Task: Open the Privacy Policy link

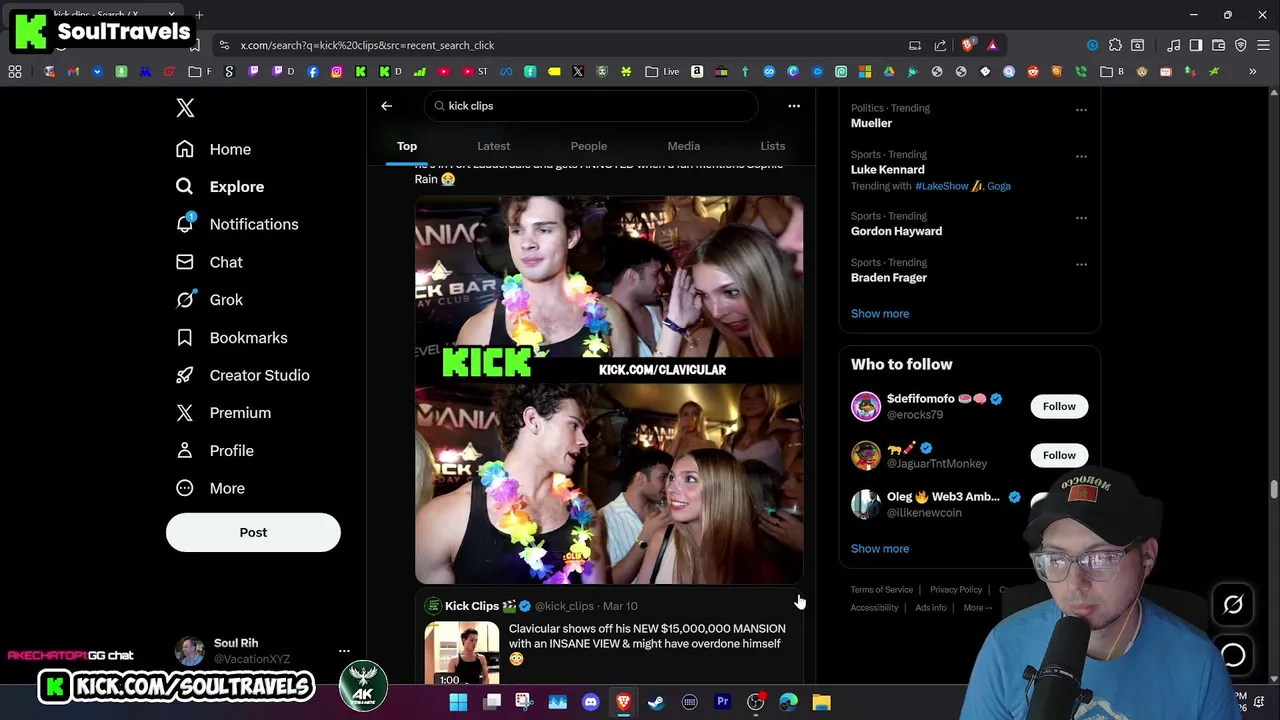Action: (956, 590)
